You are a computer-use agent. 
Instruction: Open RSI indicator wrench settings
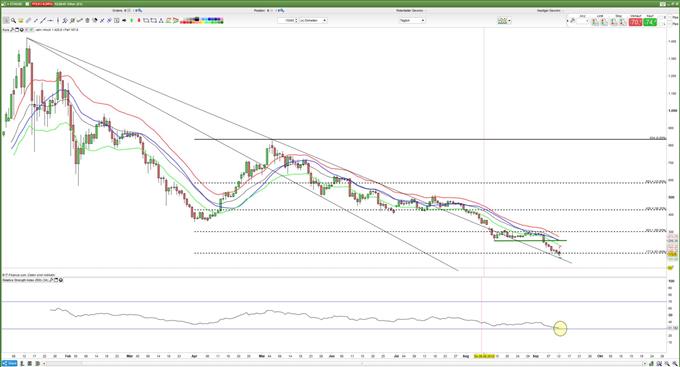pos(51,280)
